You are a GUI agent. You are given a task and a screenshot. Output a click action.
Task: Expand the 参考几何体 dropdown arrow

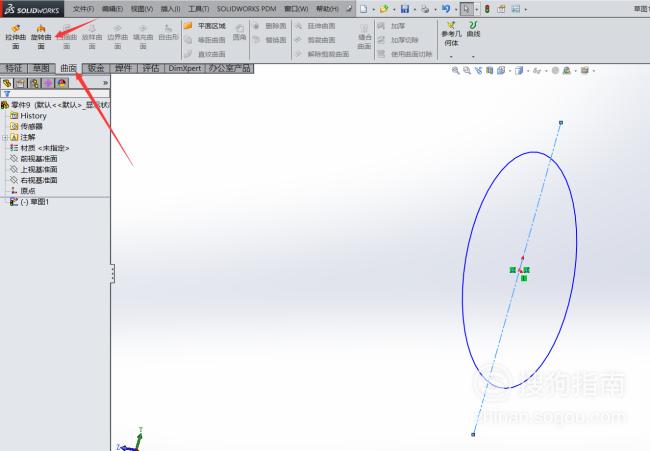pos(451,56)
